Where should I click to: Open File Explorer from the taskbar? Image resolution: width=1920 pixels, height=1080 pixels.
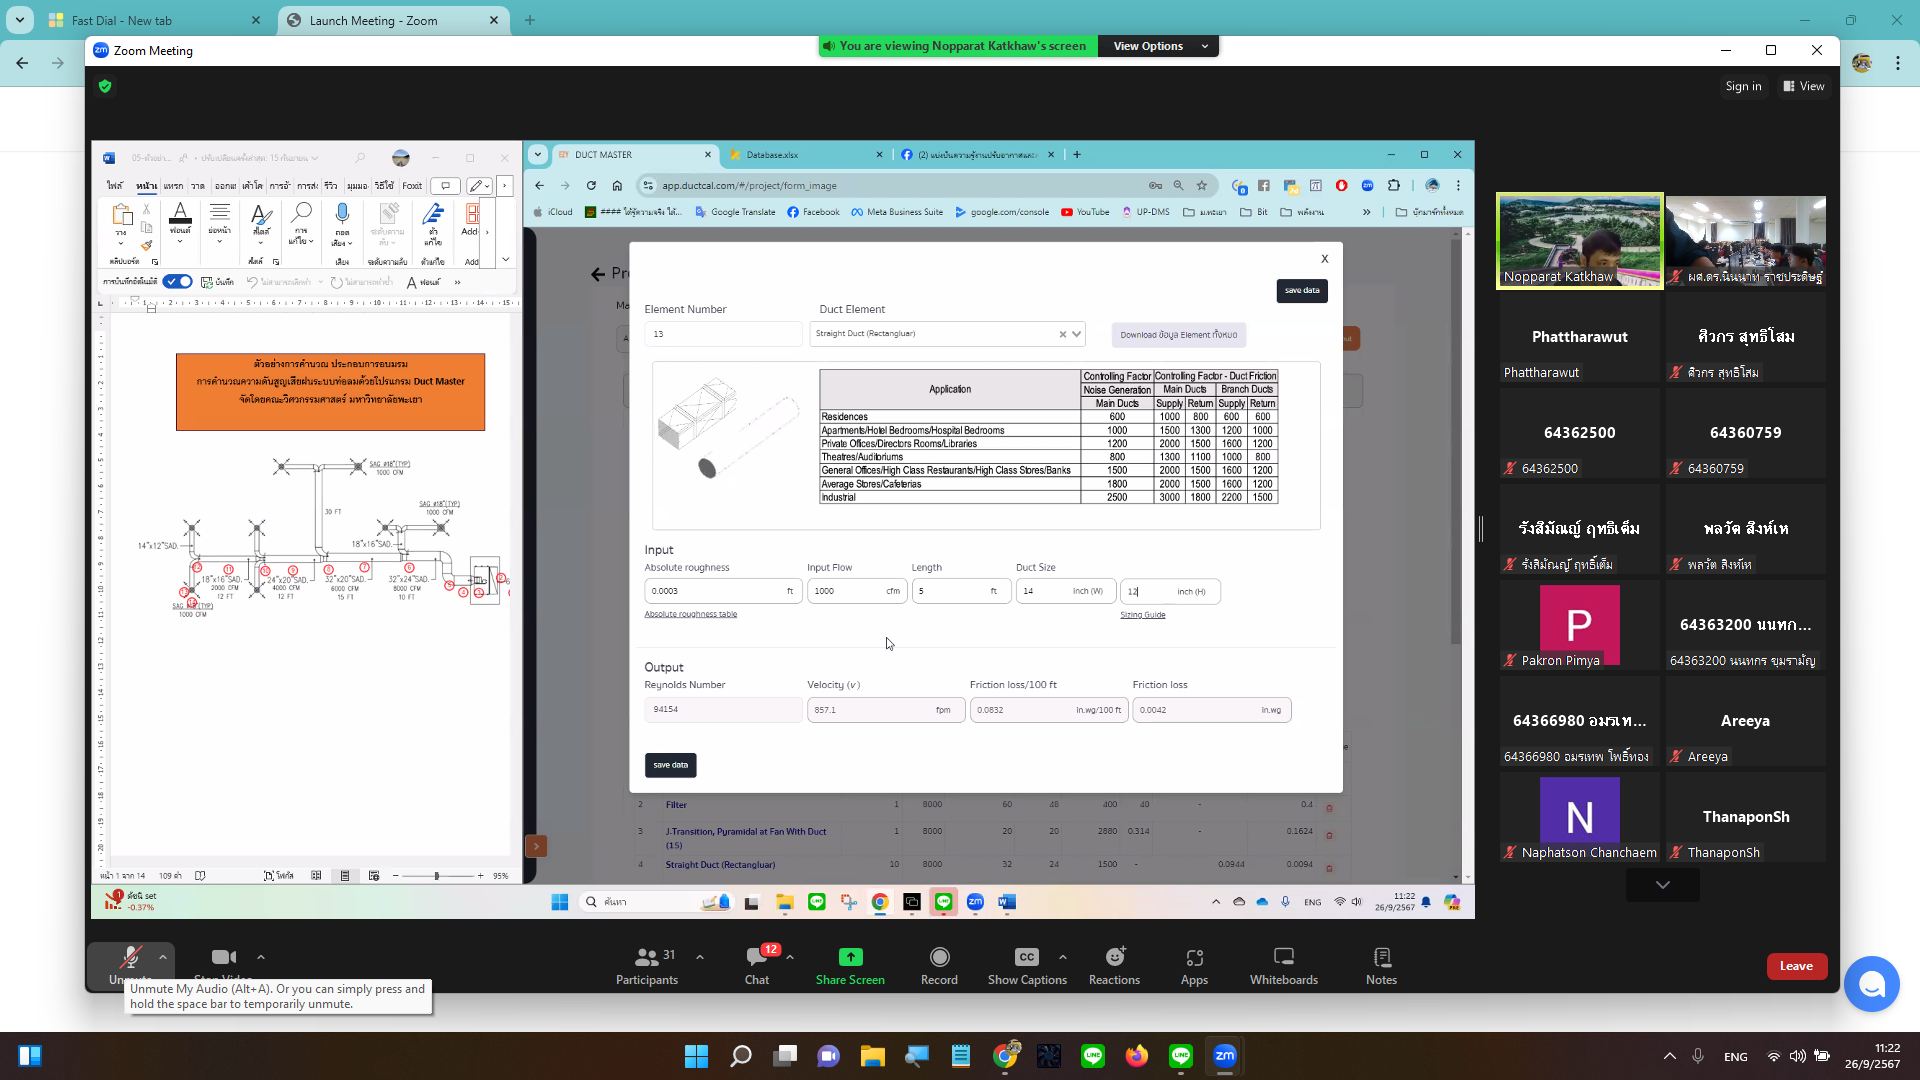(x=872, y=1056)
